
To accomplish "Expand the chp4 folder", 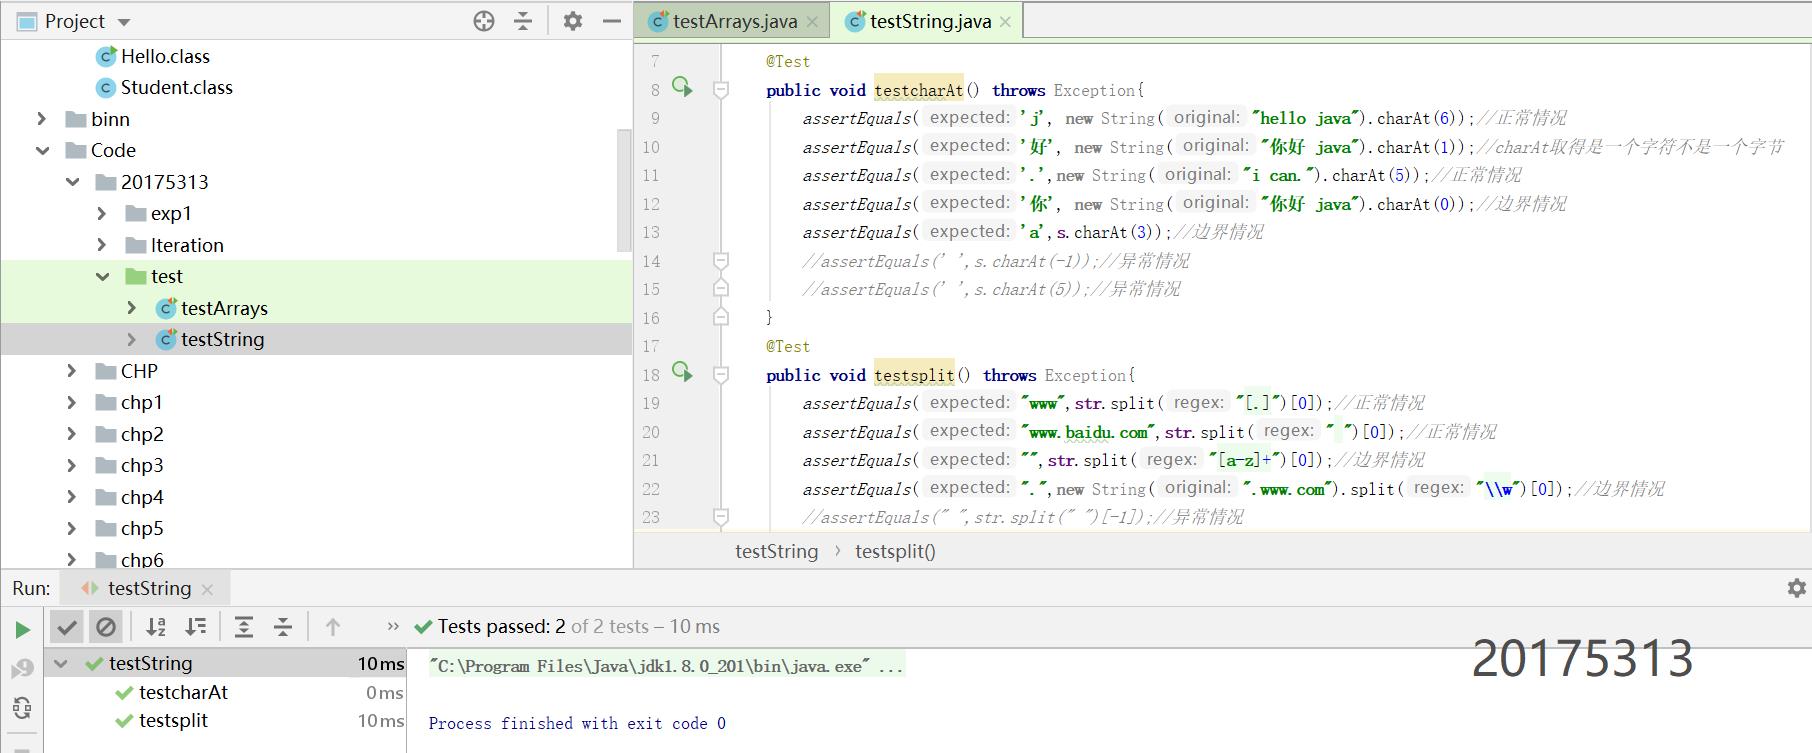I will coord(72,497).
